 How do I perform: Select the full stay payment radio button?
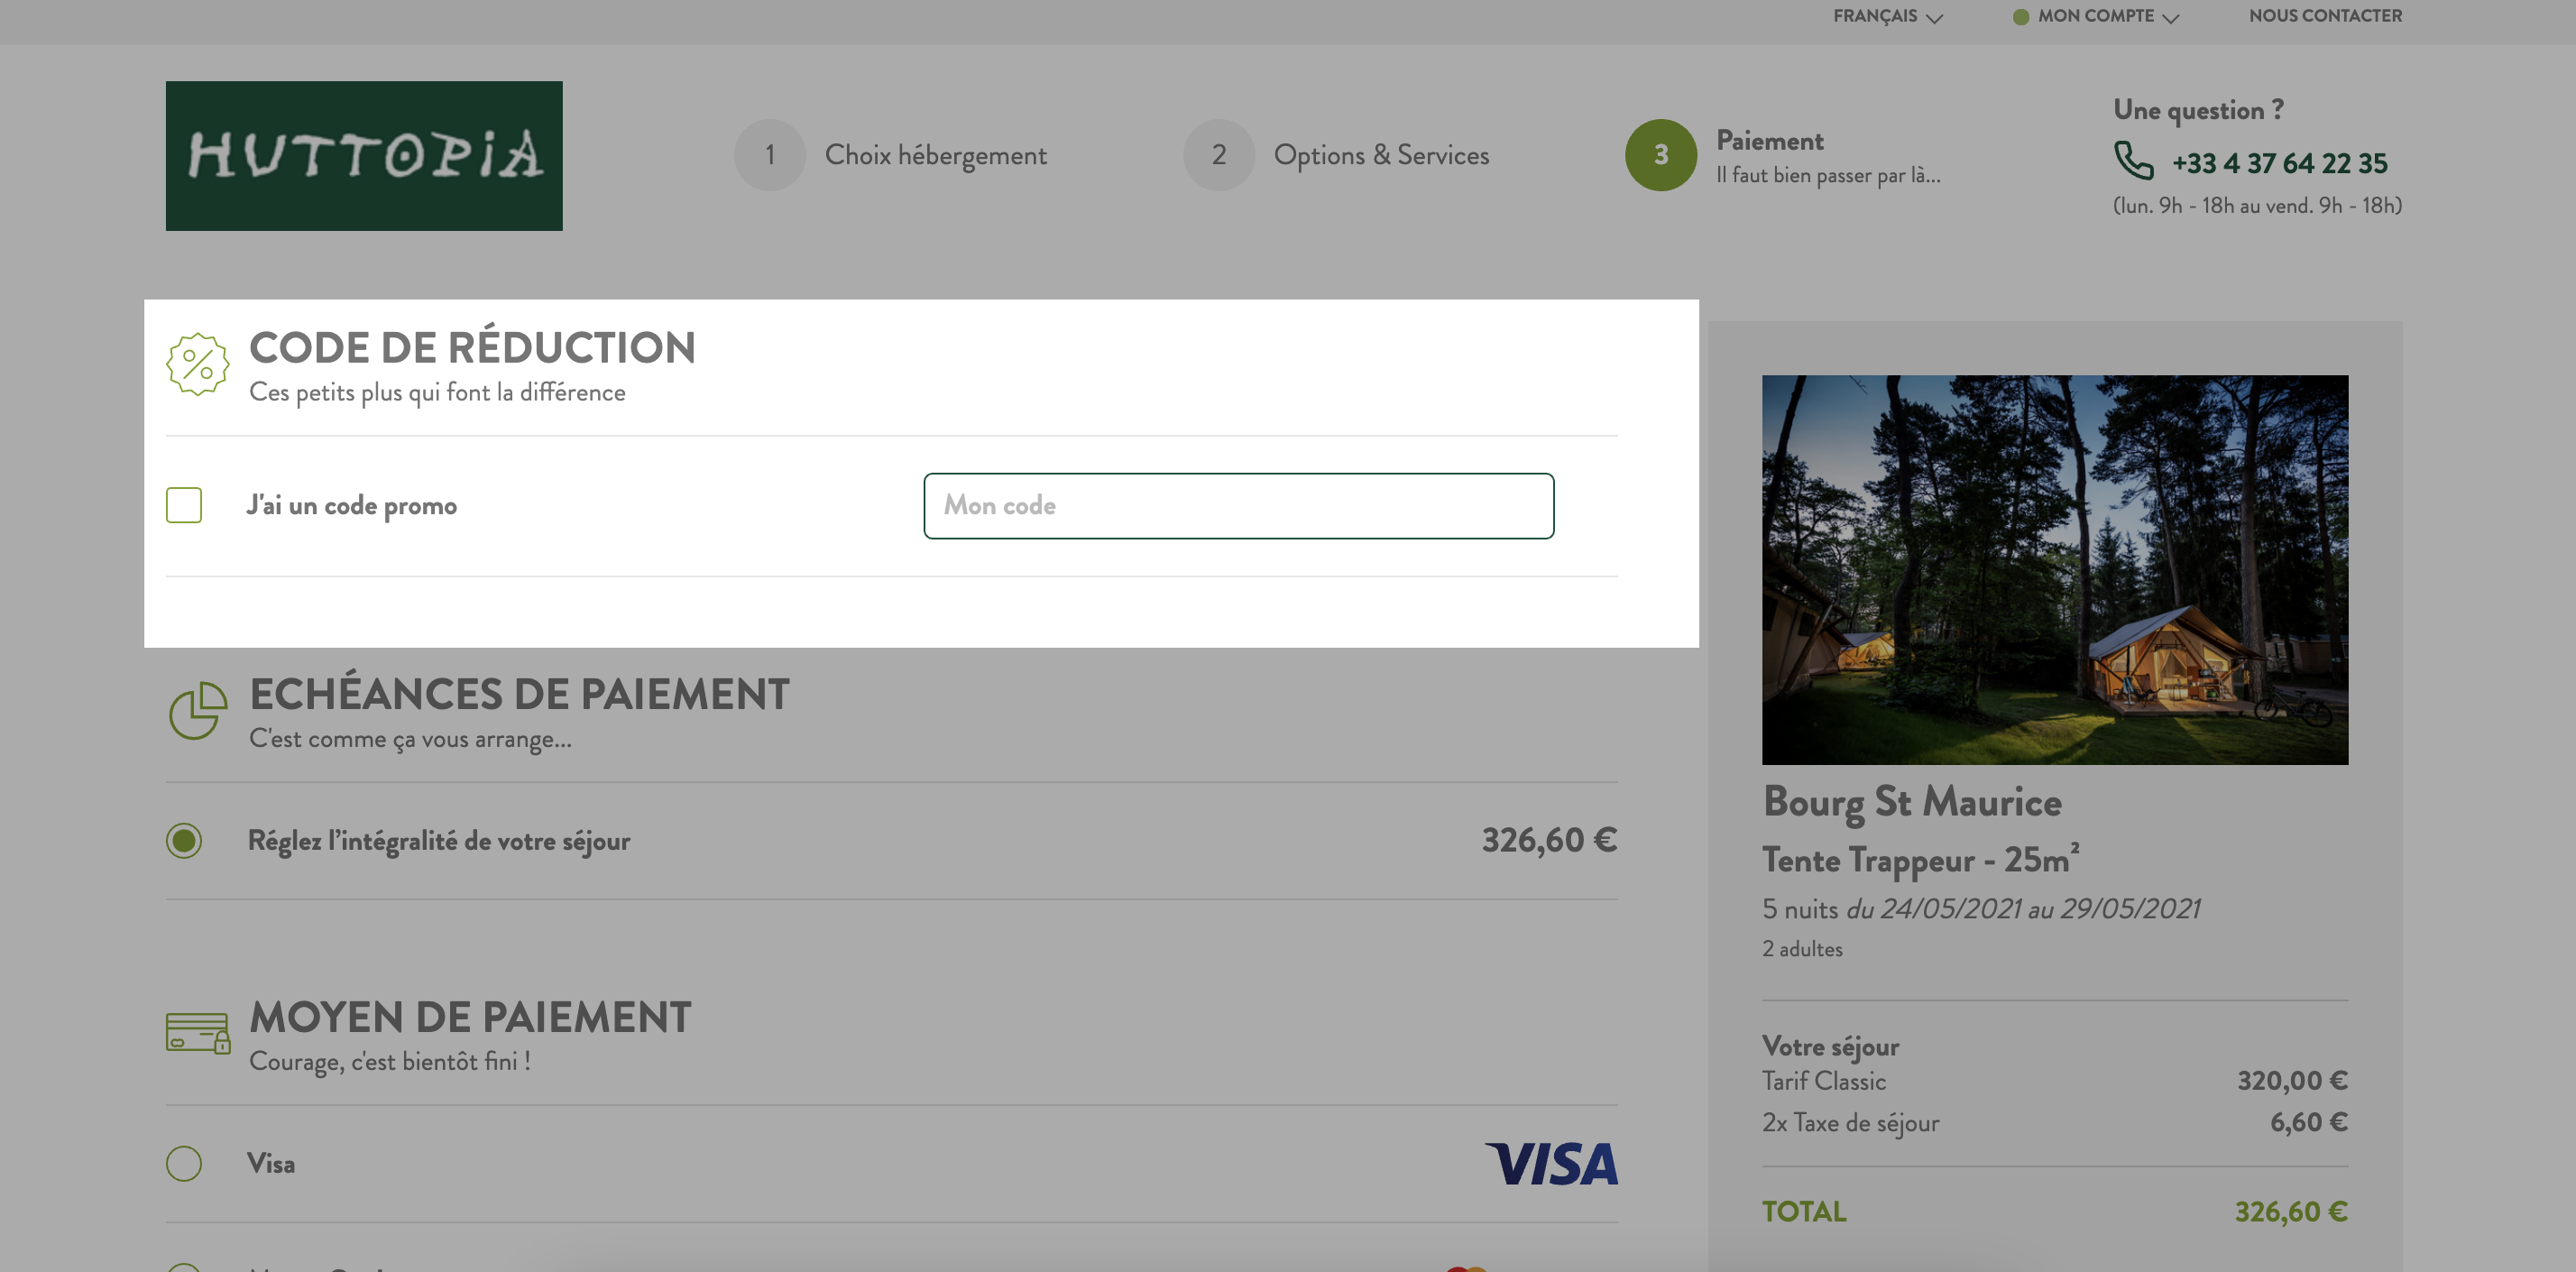click(x=184, y=840)
